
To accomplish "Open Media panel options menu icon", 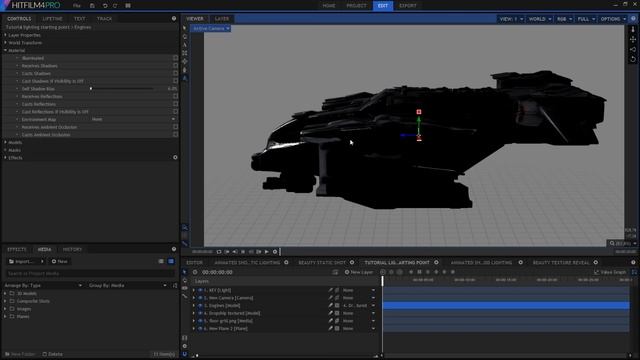I will point(174,249).
